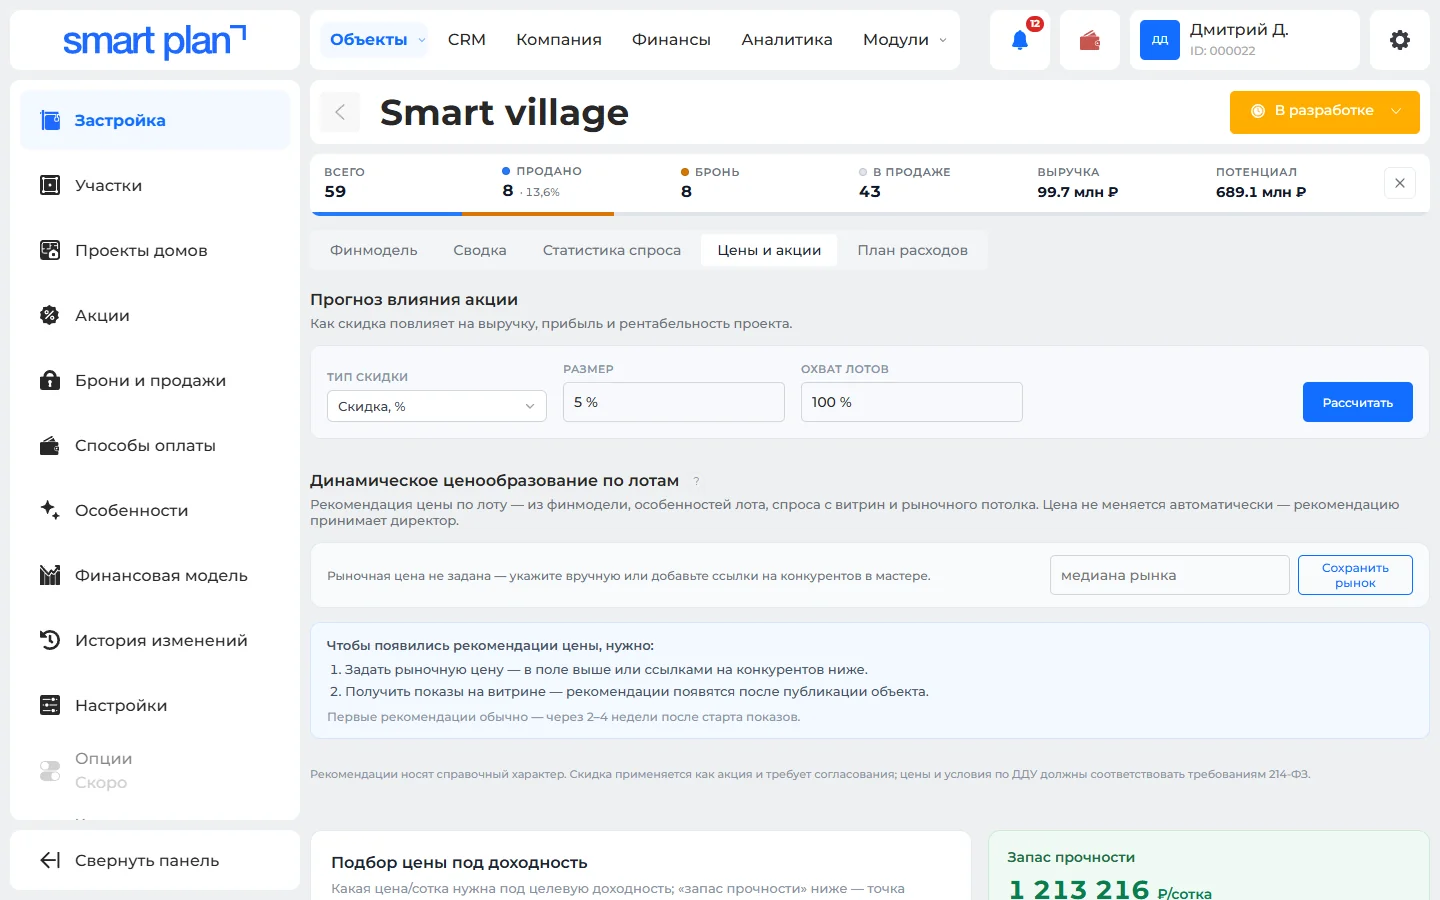This screenshot has height=900, width=1440.
Task: Switch to the Сводка tab
Action: 480,250
